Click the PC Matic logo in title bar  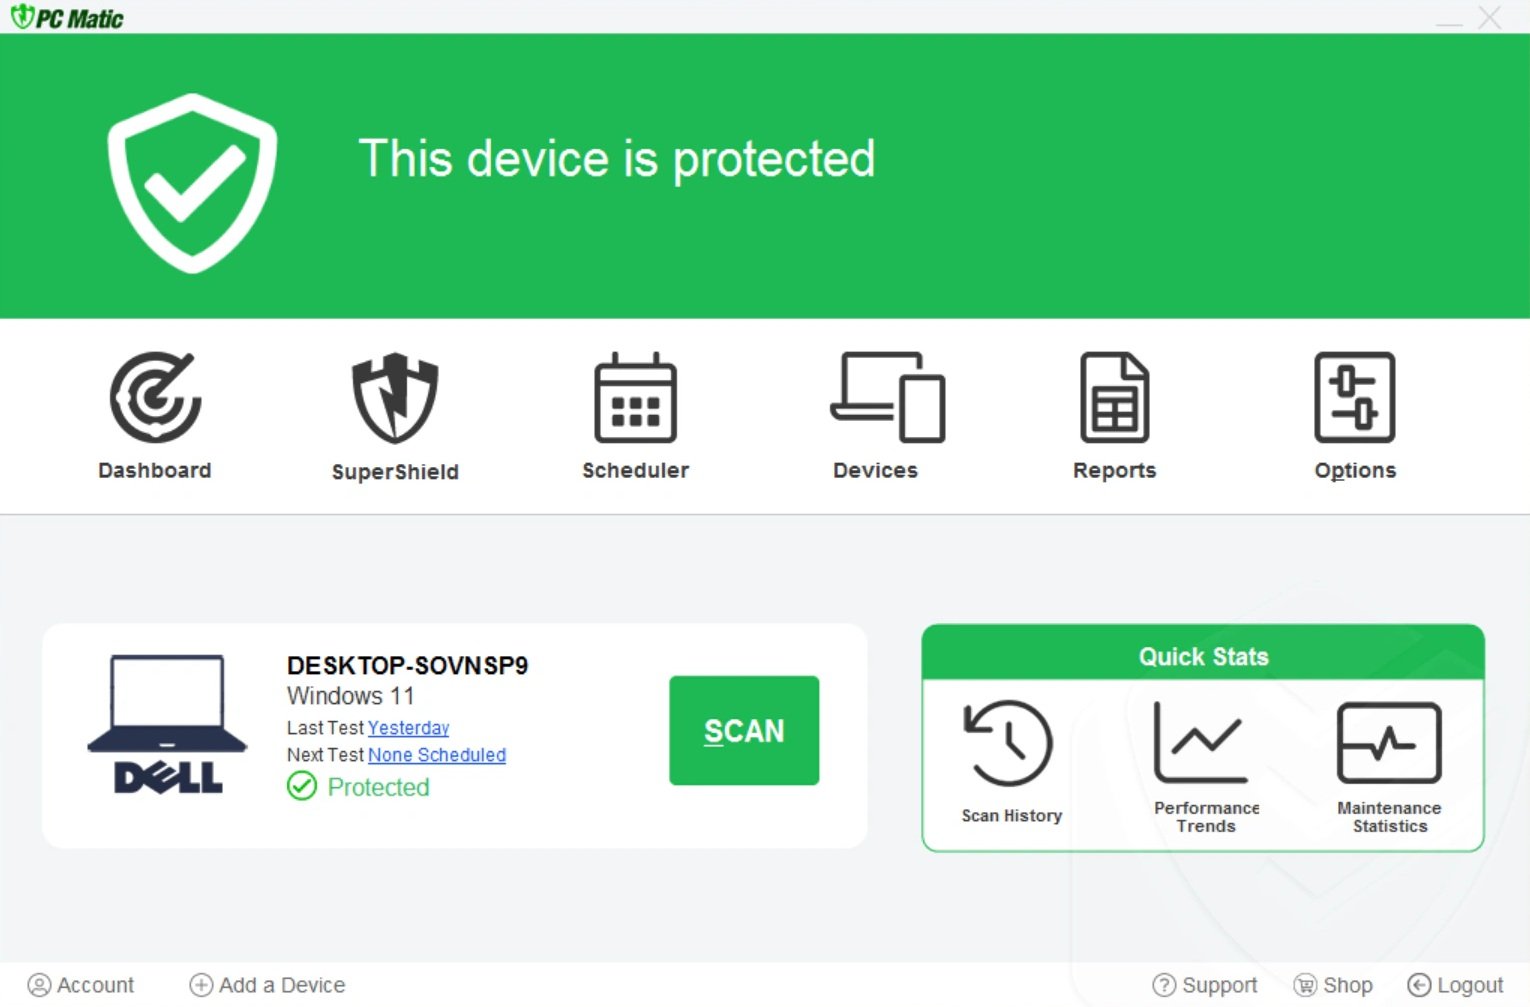point(67,18)
